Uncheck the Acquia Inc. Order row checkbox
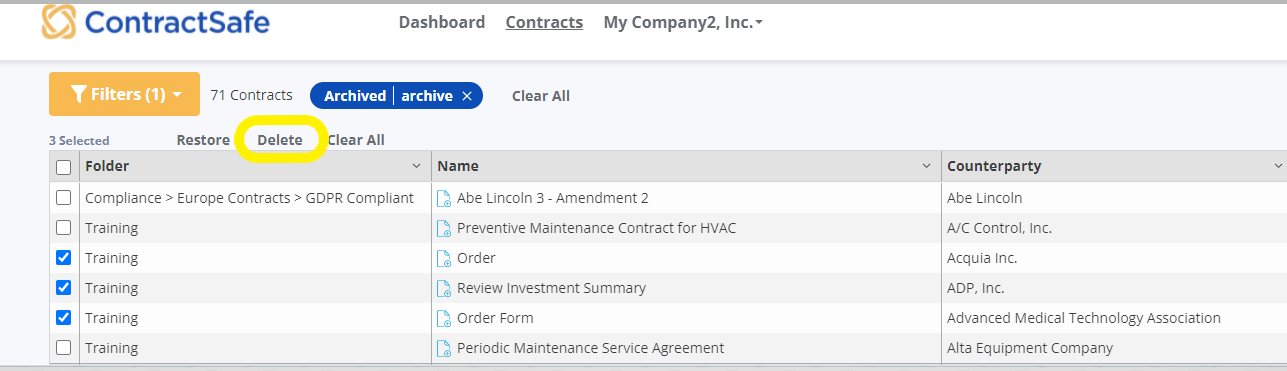 tap(64, 258)
